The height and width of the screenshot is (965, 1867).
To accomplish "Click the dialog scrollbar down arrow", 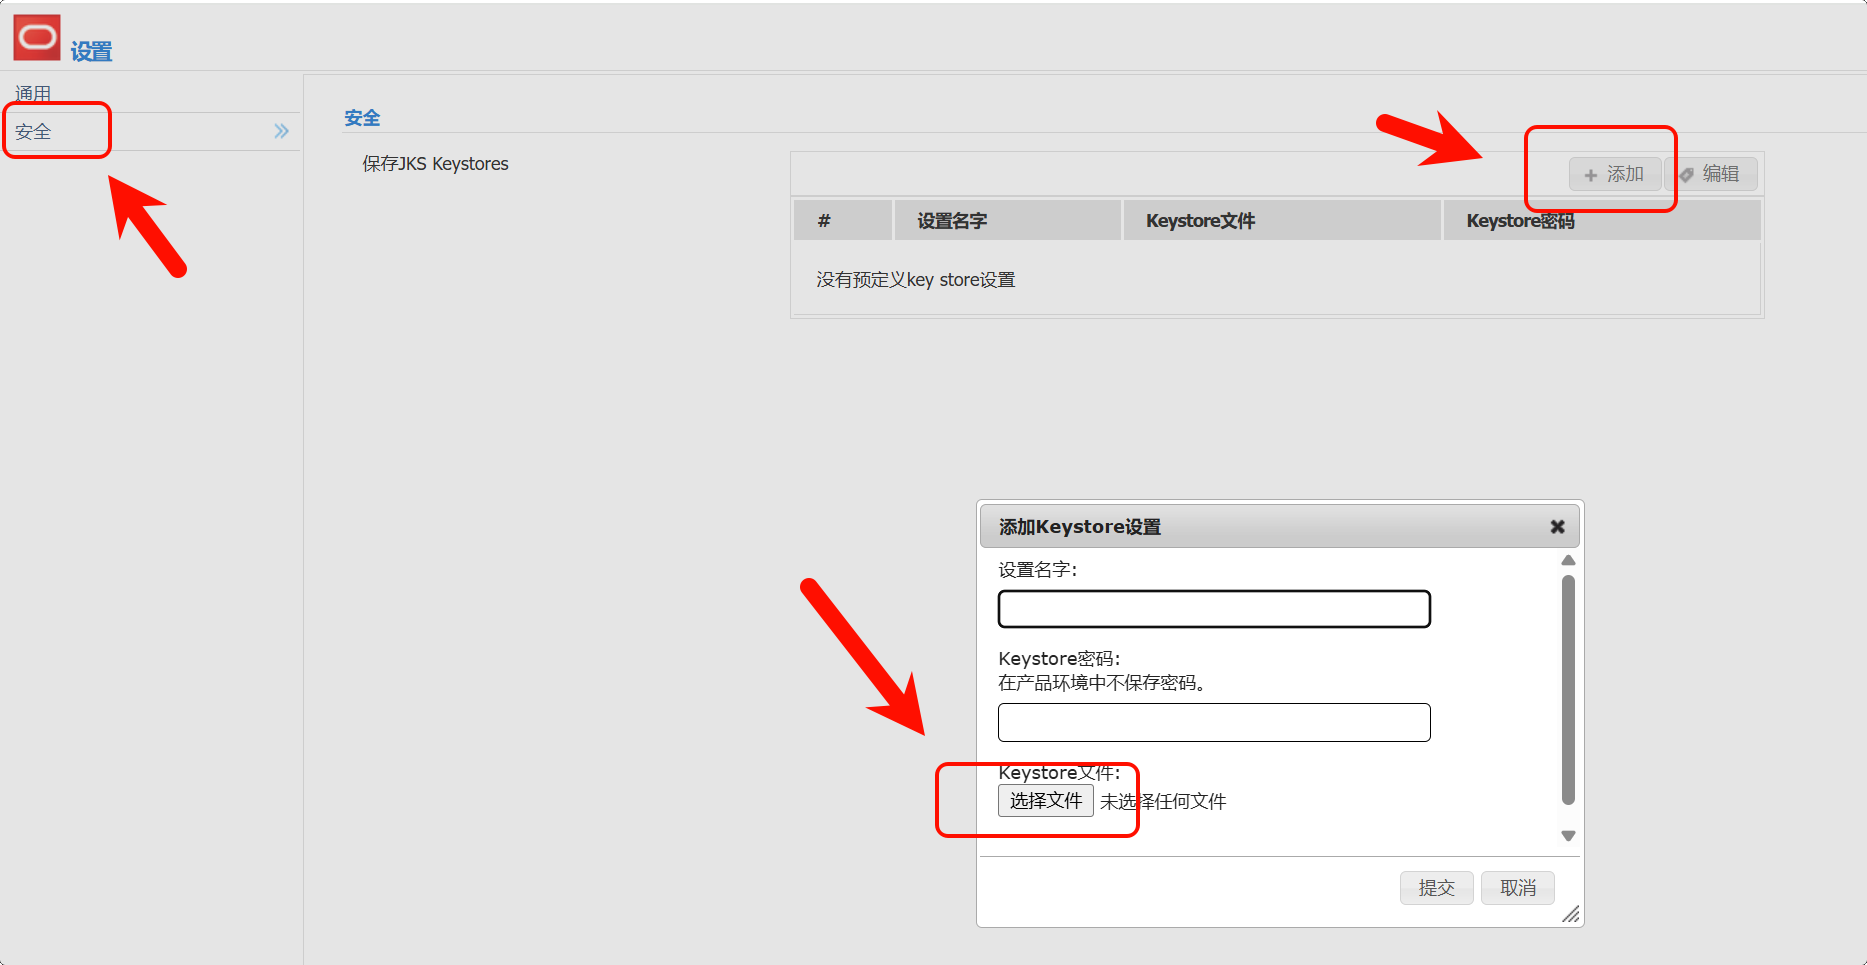I will click(x=1568, y=836).
